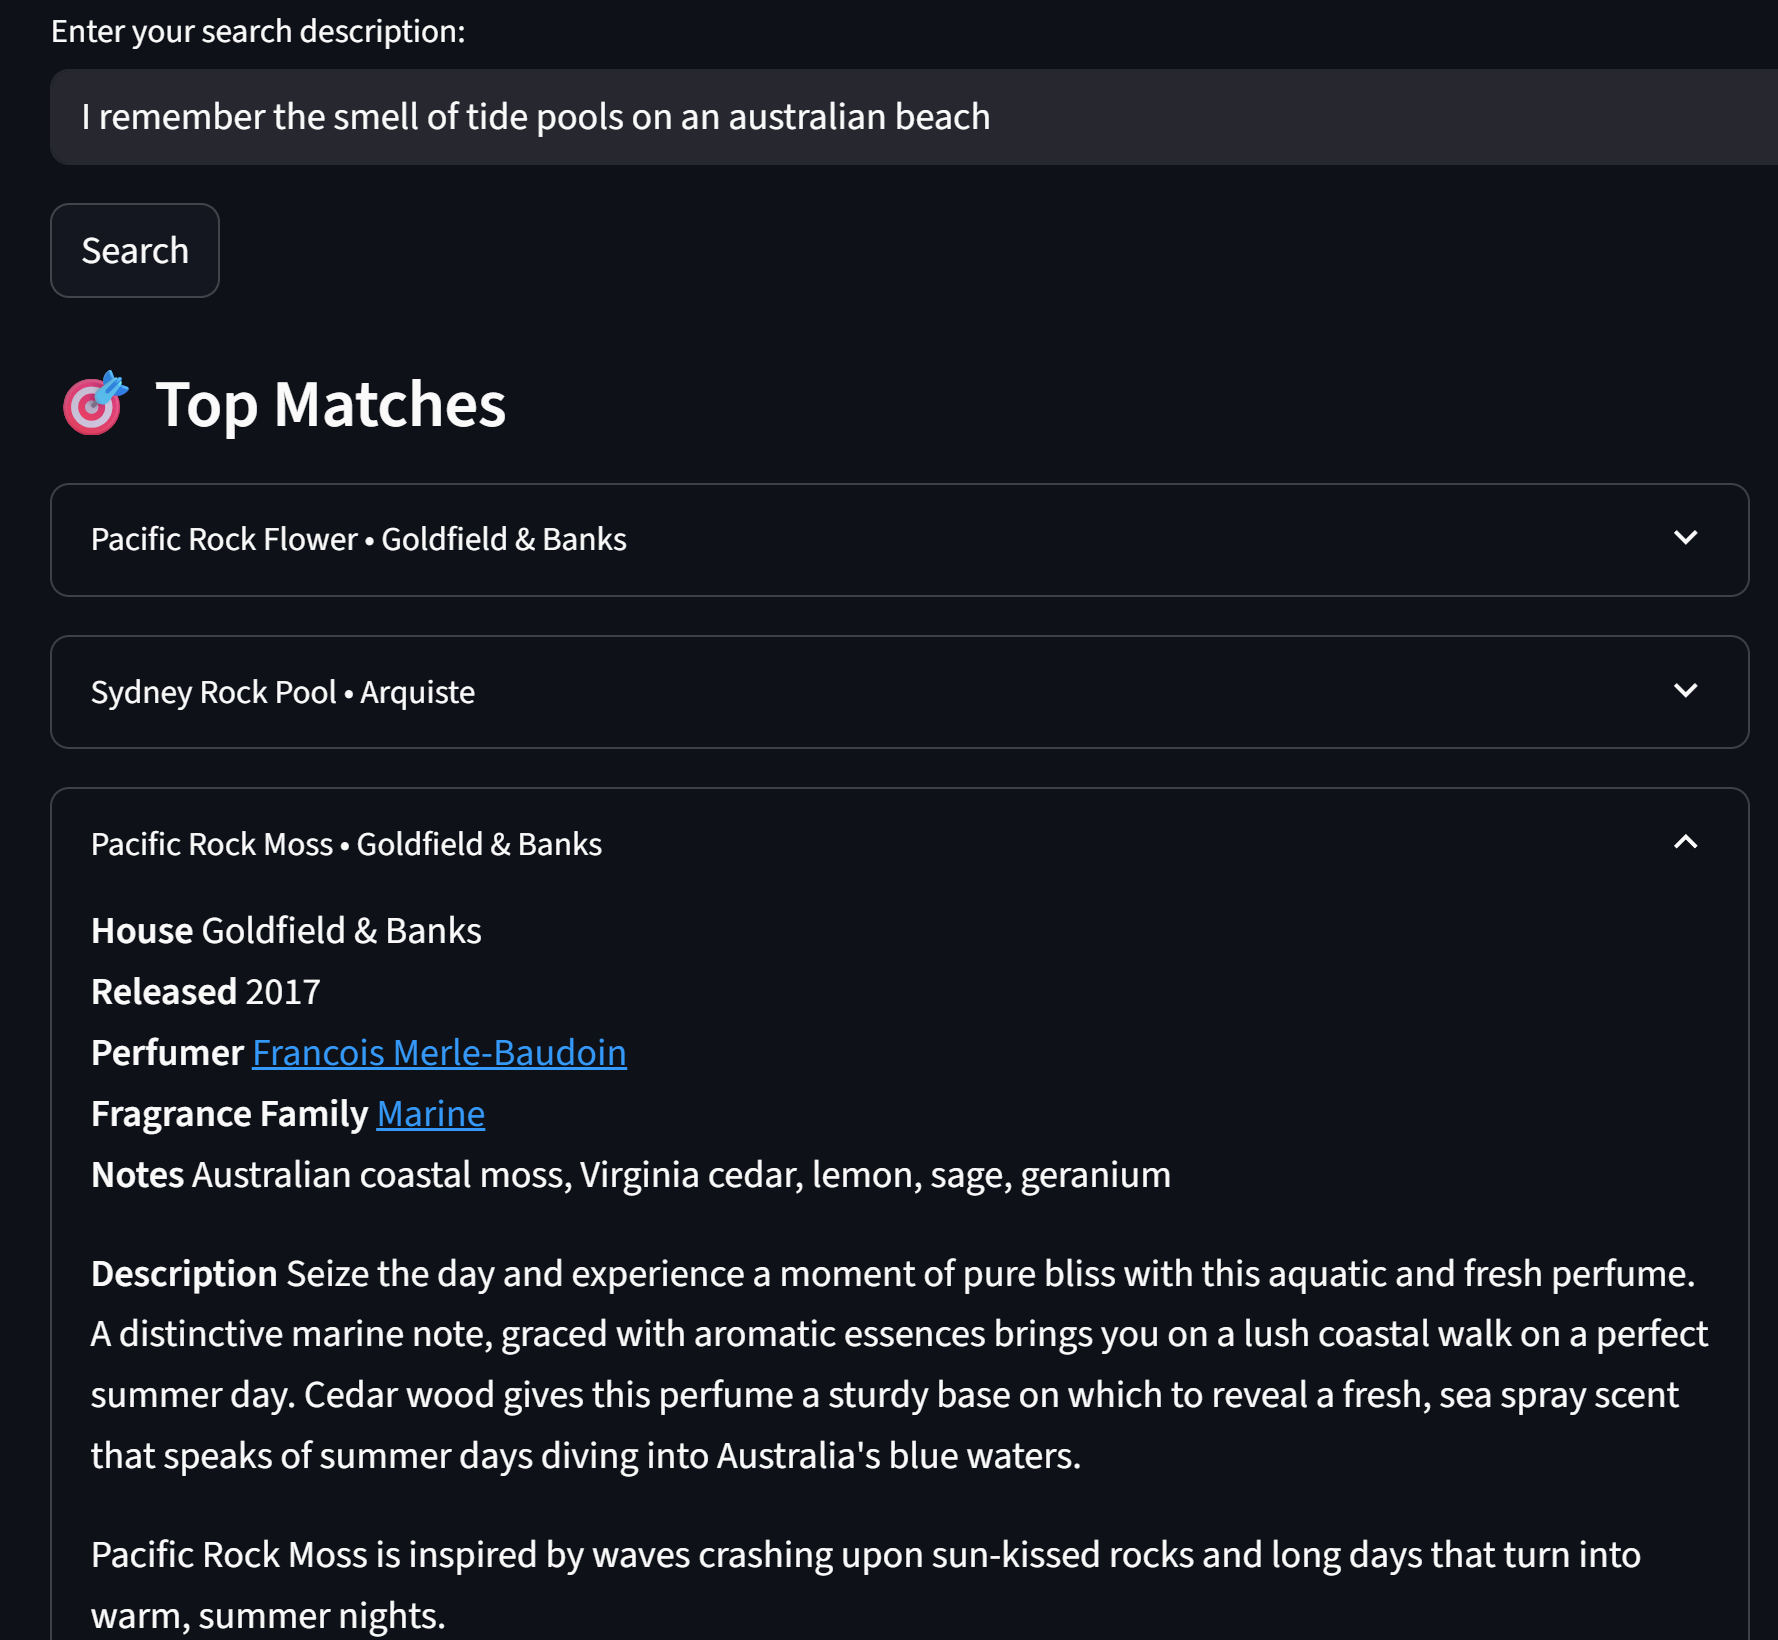Open the Francois Merle-Baudoin perfumer link

[439, 1053]
